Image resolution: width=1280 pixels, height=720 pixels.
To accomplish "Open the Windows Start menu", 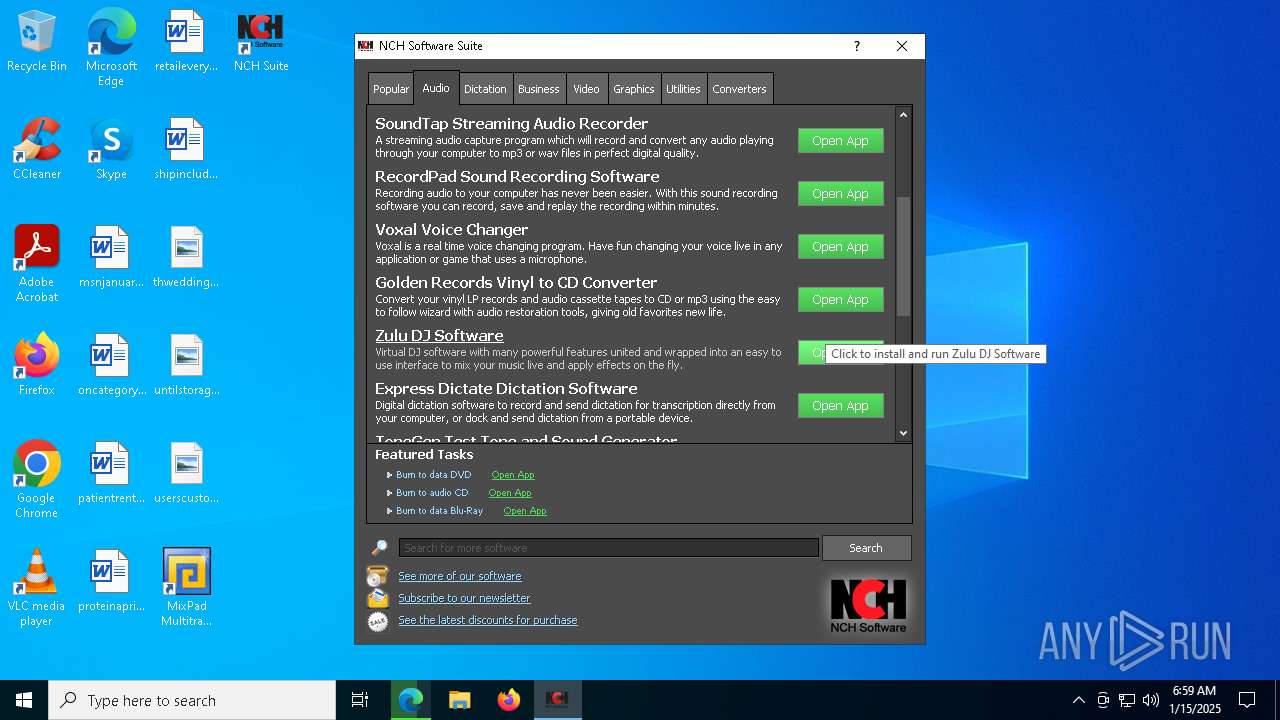I will 24,700.
